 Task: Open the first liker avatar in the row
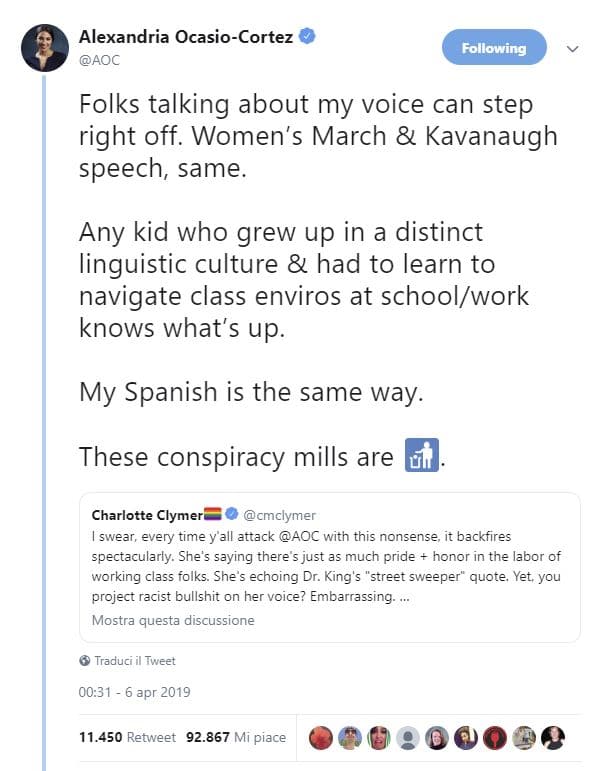(323, 738)
